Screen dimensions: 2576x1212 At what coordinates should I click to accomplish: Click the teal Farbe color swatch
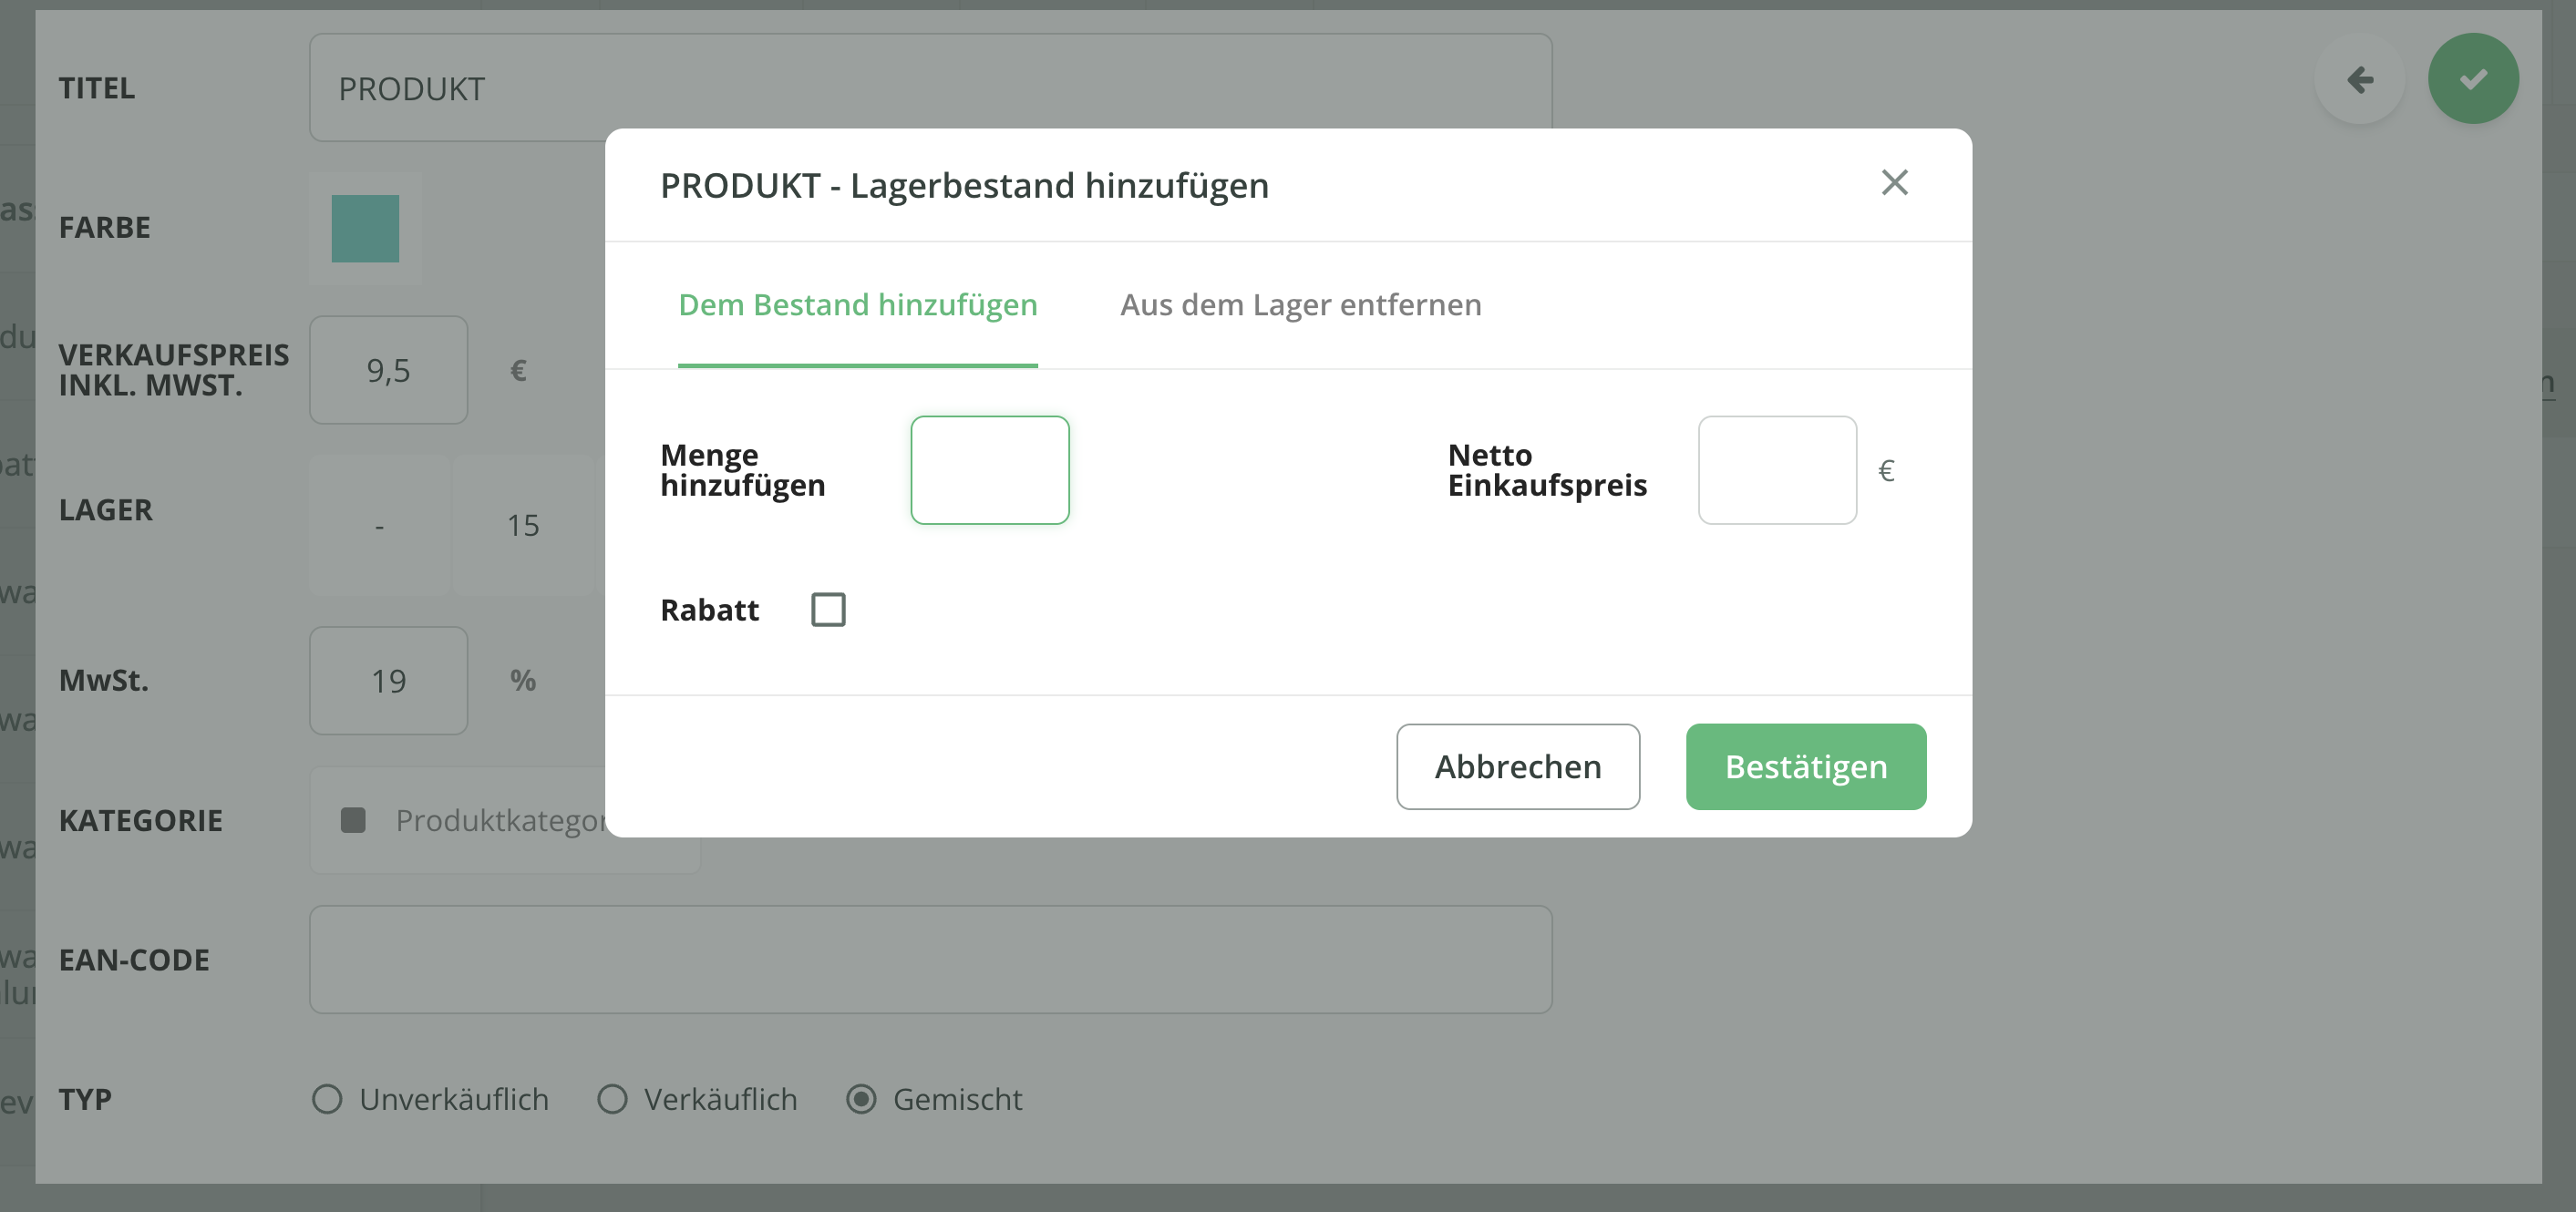[x=365, y=228]
